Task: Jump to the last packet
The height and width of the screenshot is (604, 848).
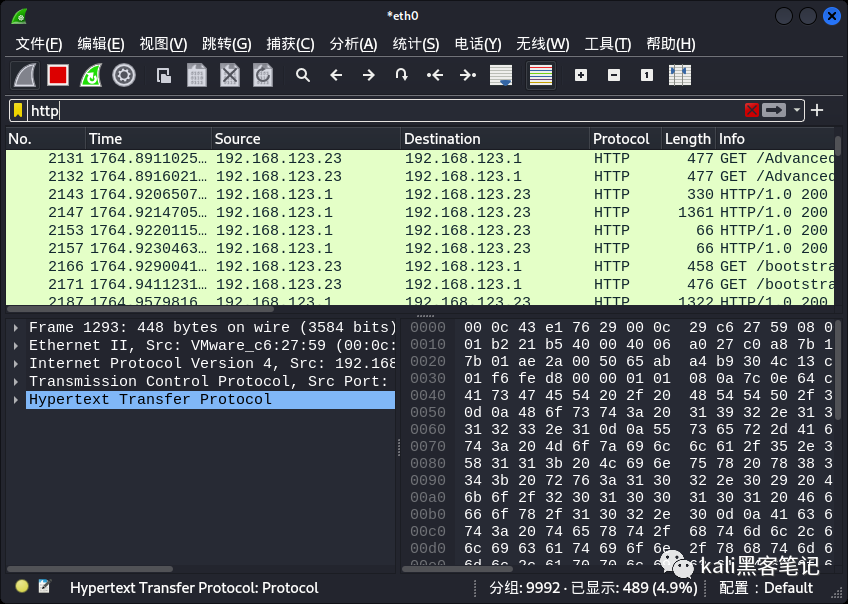Action: coord(468,75)
